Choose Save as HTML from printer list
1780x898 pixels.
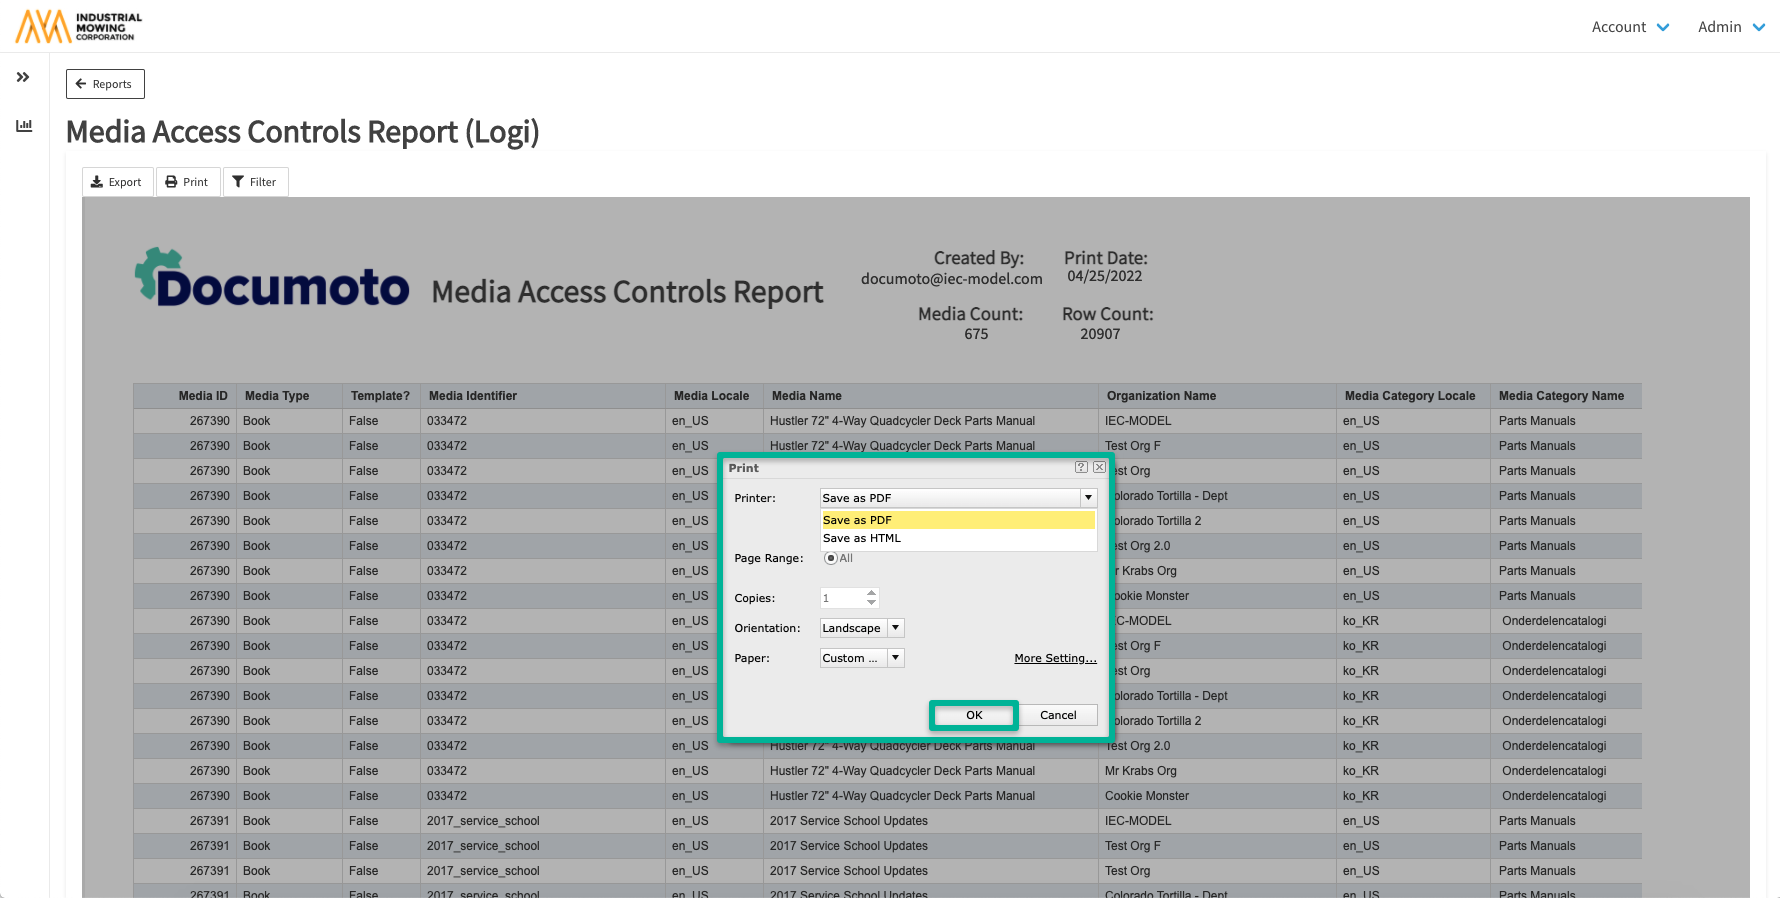(x=862, y=538)
